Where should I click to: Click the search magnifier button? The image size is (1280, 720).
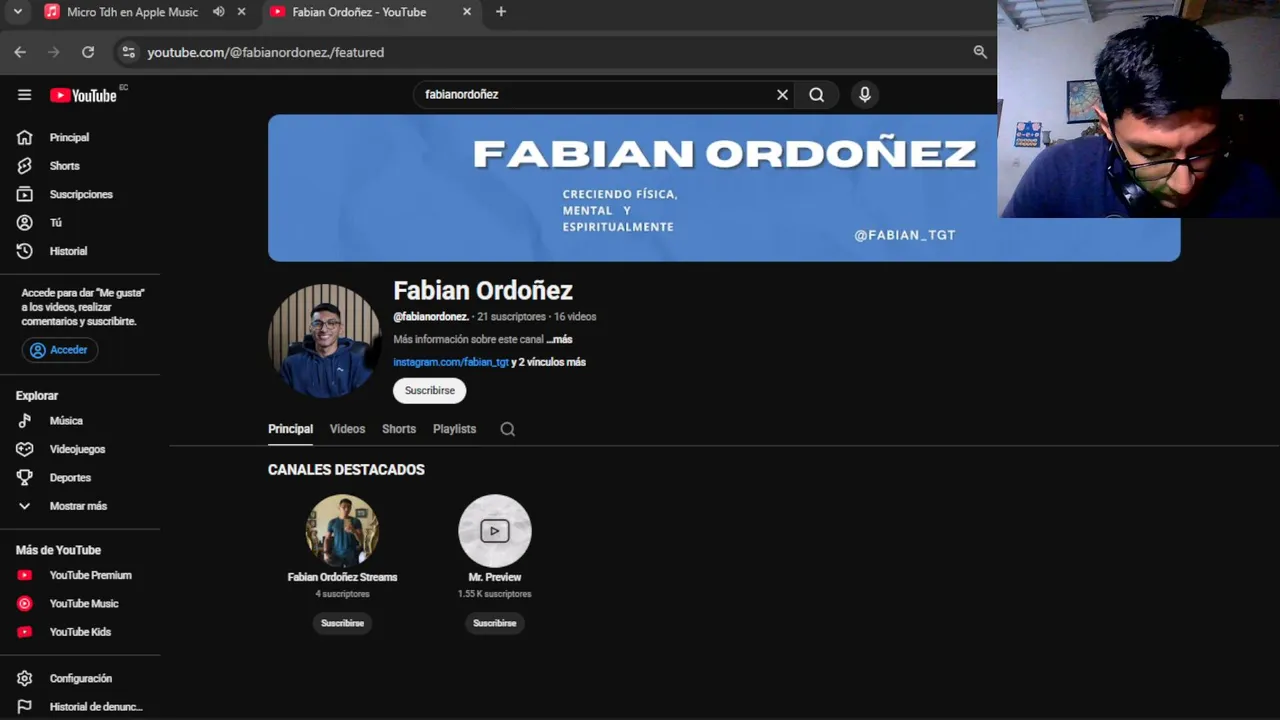pos(817,95)
